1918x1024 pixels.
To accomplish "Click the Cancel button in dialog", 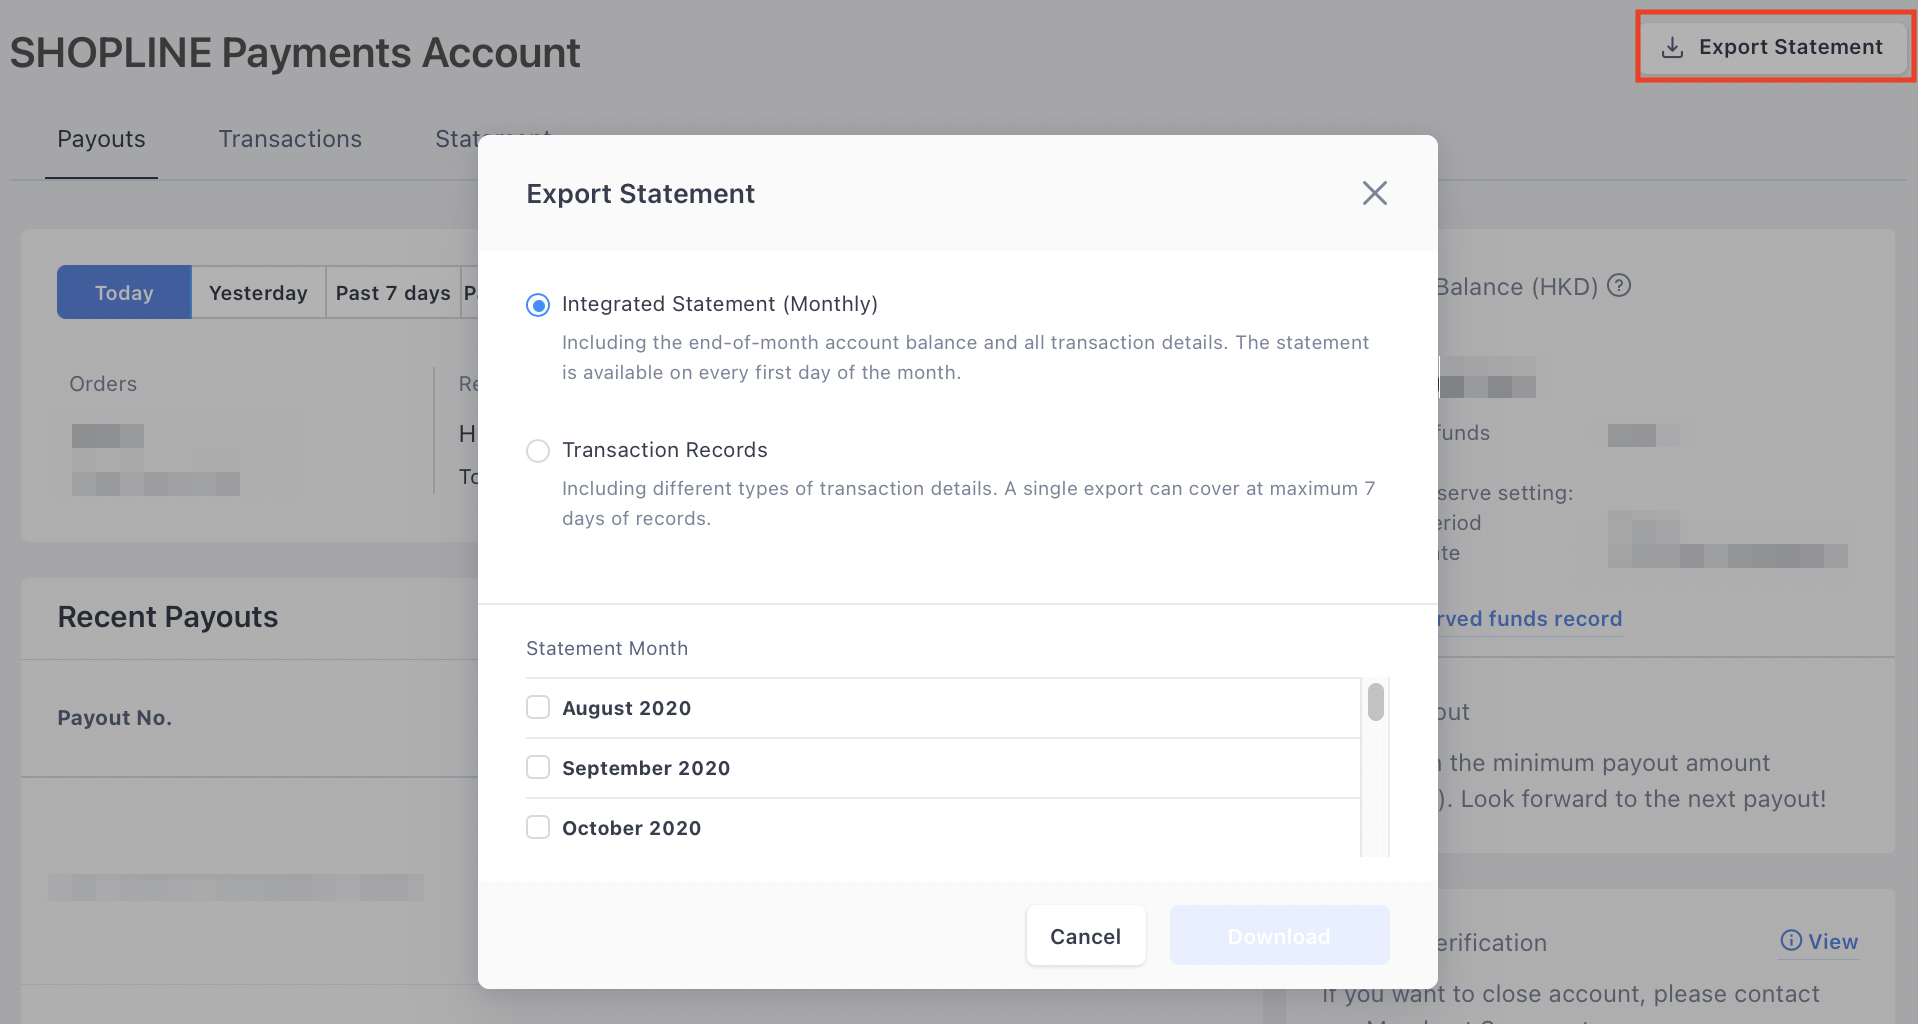I will click(1085, 936).
